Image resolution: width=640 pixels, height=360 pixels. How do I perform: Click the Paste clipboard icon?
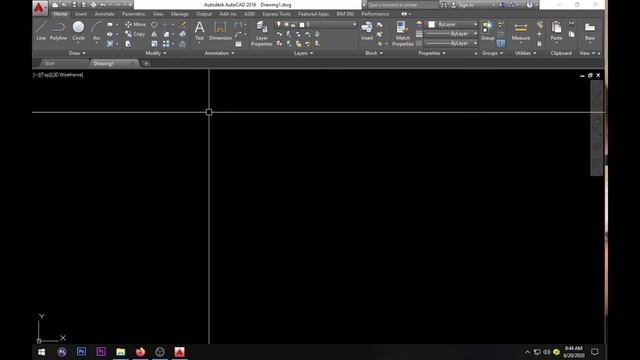[556, 31]
